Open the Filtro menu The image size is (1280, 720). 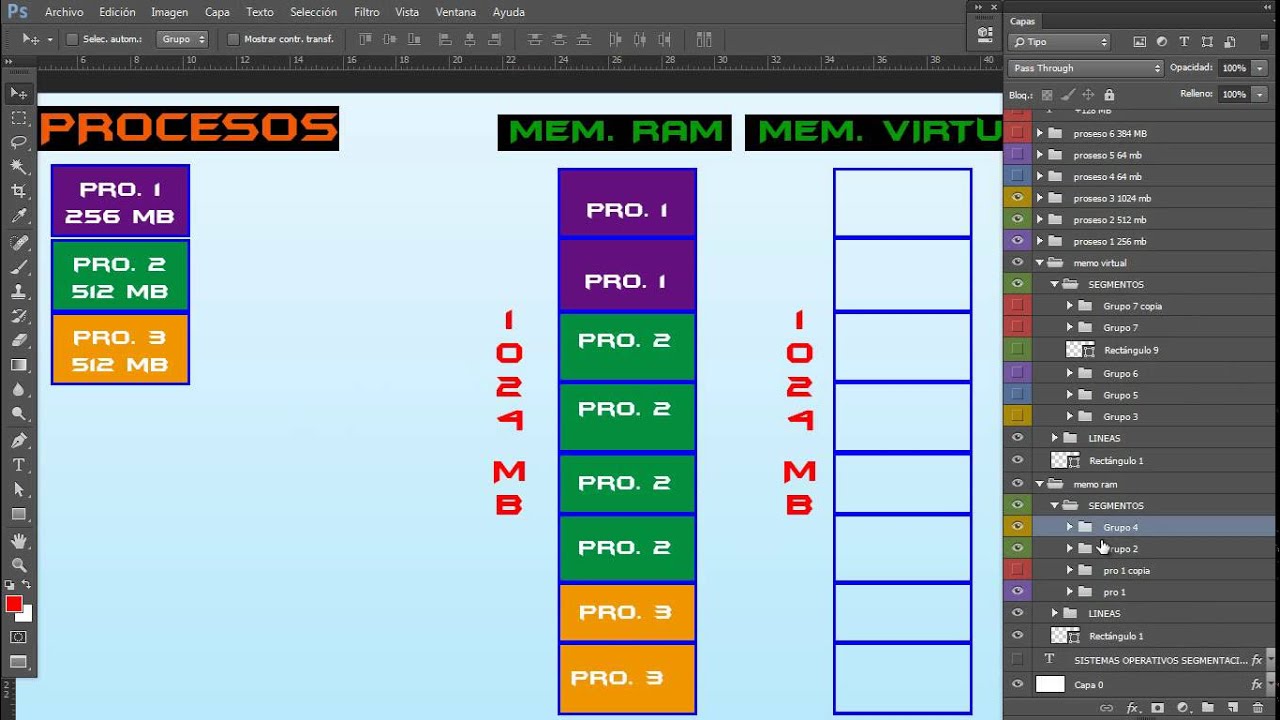367,12
